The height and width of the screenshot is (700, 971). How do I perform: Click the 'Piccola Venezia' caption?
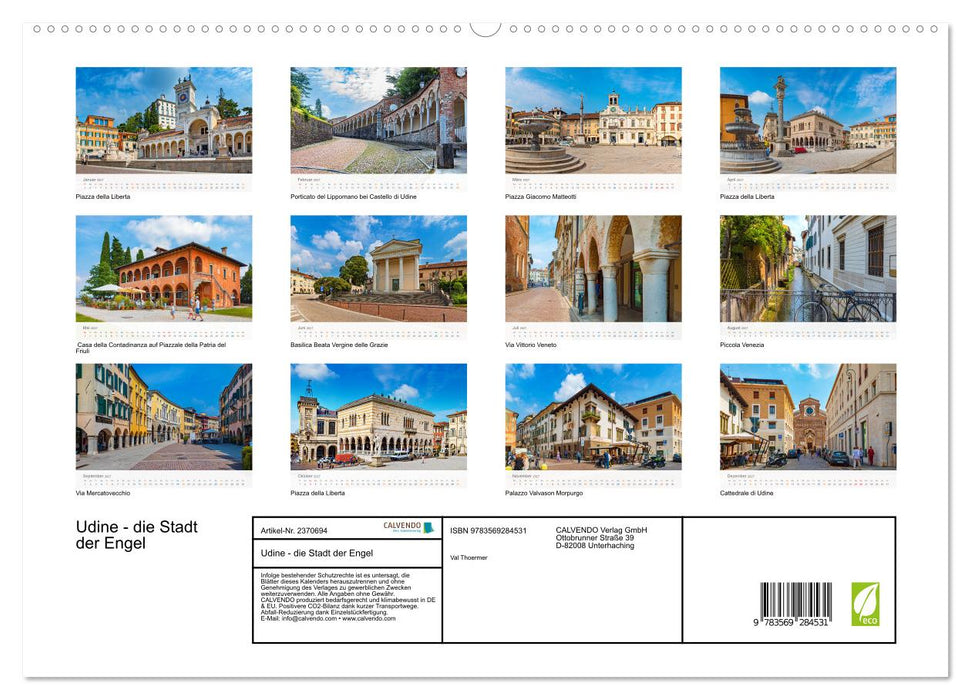click(x=742, y=344)
